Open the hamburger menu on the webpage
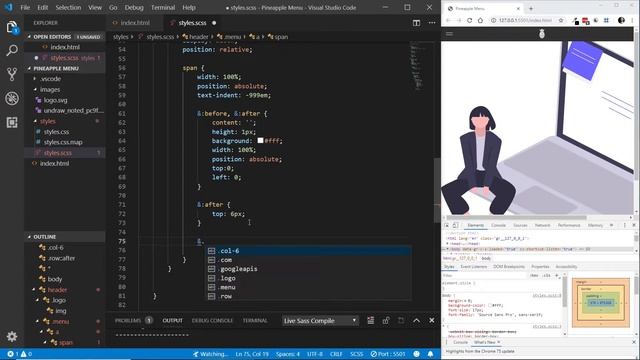This screenshot has width=640, height=360. click(449, 34)
